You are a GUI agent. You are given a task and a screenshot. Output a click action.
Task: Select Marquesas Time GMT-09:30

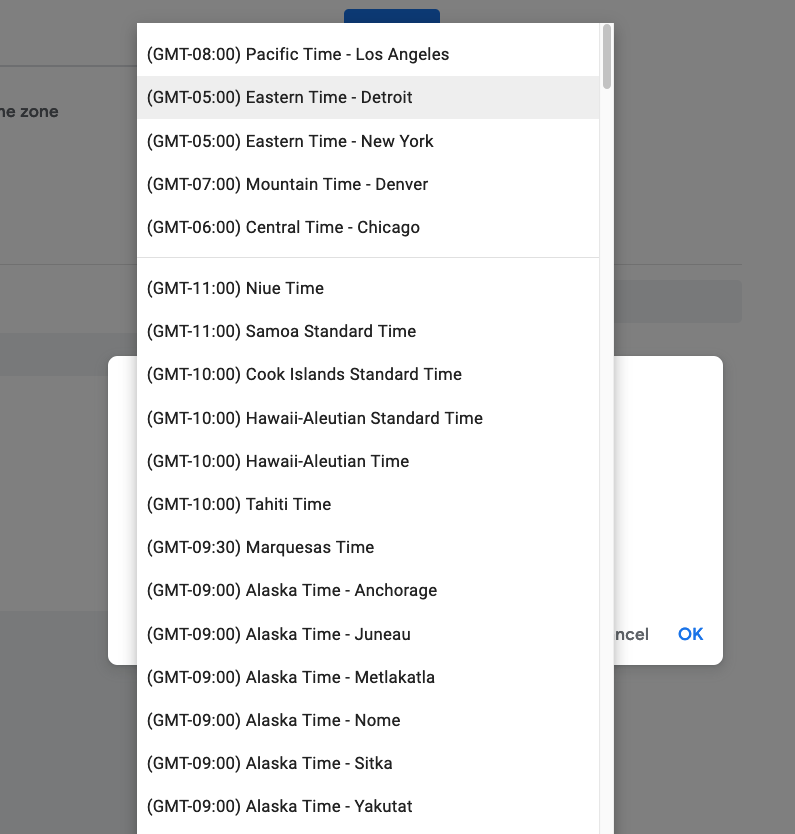pyautogui.click(x=260, y=547)
